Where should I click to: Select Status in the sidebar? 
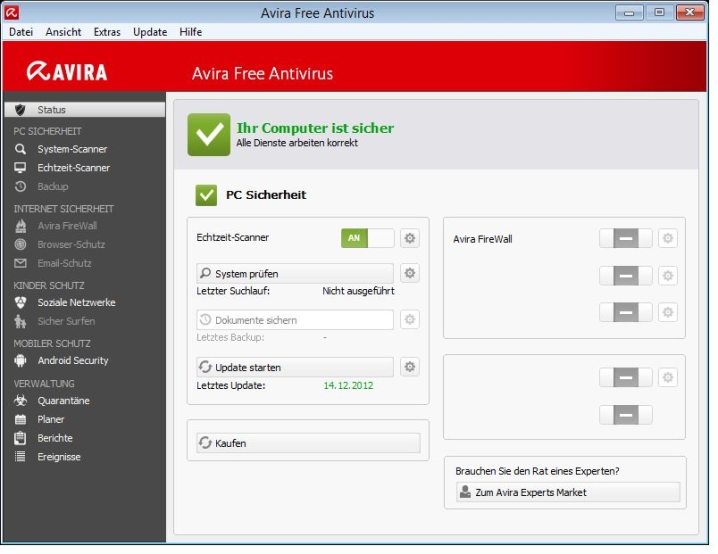click(84, 109)
